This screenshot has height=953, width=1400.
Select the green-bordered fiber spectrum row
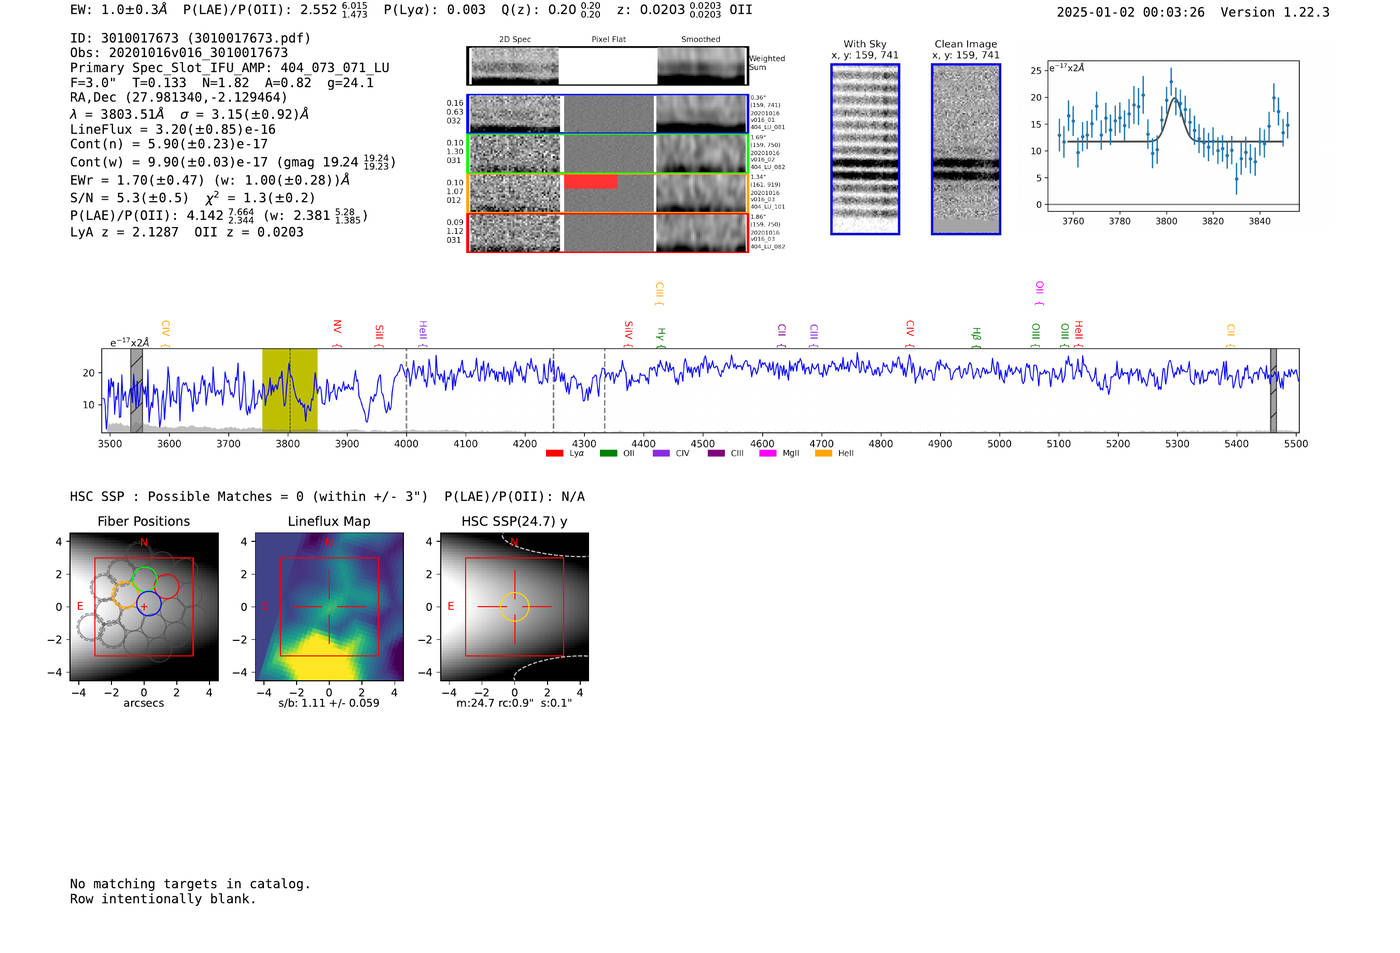pos(607,153)
